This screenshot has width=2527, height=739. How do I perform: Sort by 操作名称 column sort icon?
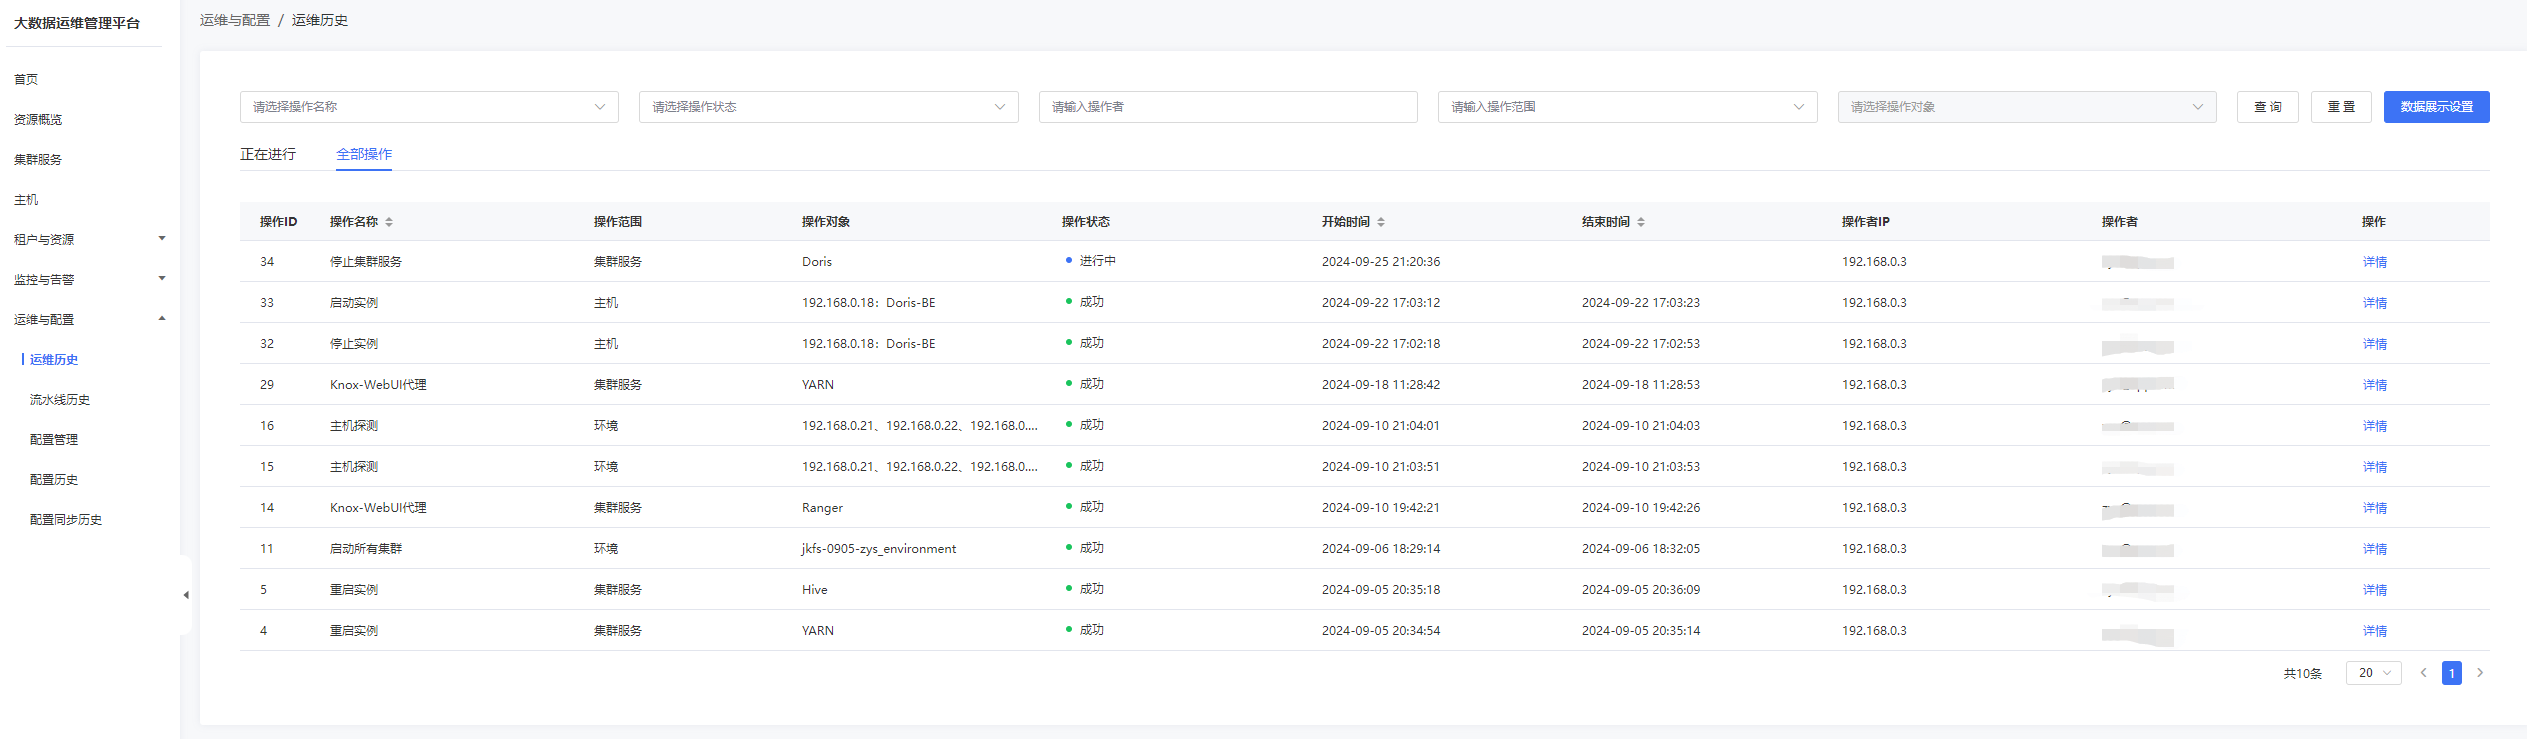click(389, 222)
